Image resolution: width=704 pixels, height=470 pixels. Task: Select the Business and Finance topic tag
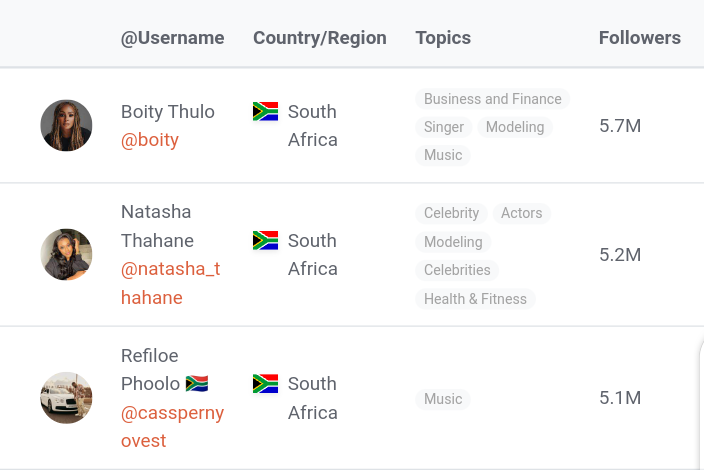pos(493,99)
